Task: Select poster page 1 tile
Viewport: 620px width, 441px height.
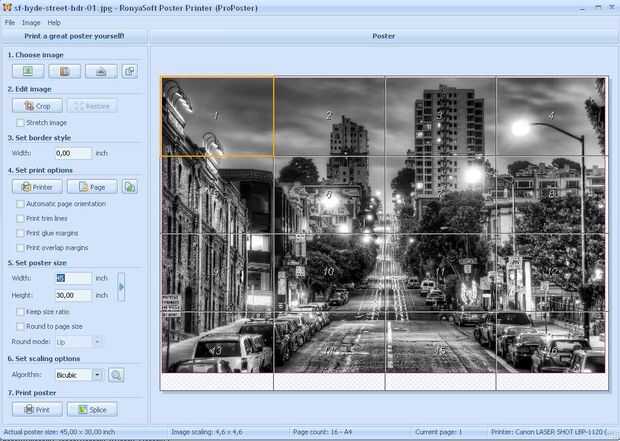Action: click(x=217, y=116)
